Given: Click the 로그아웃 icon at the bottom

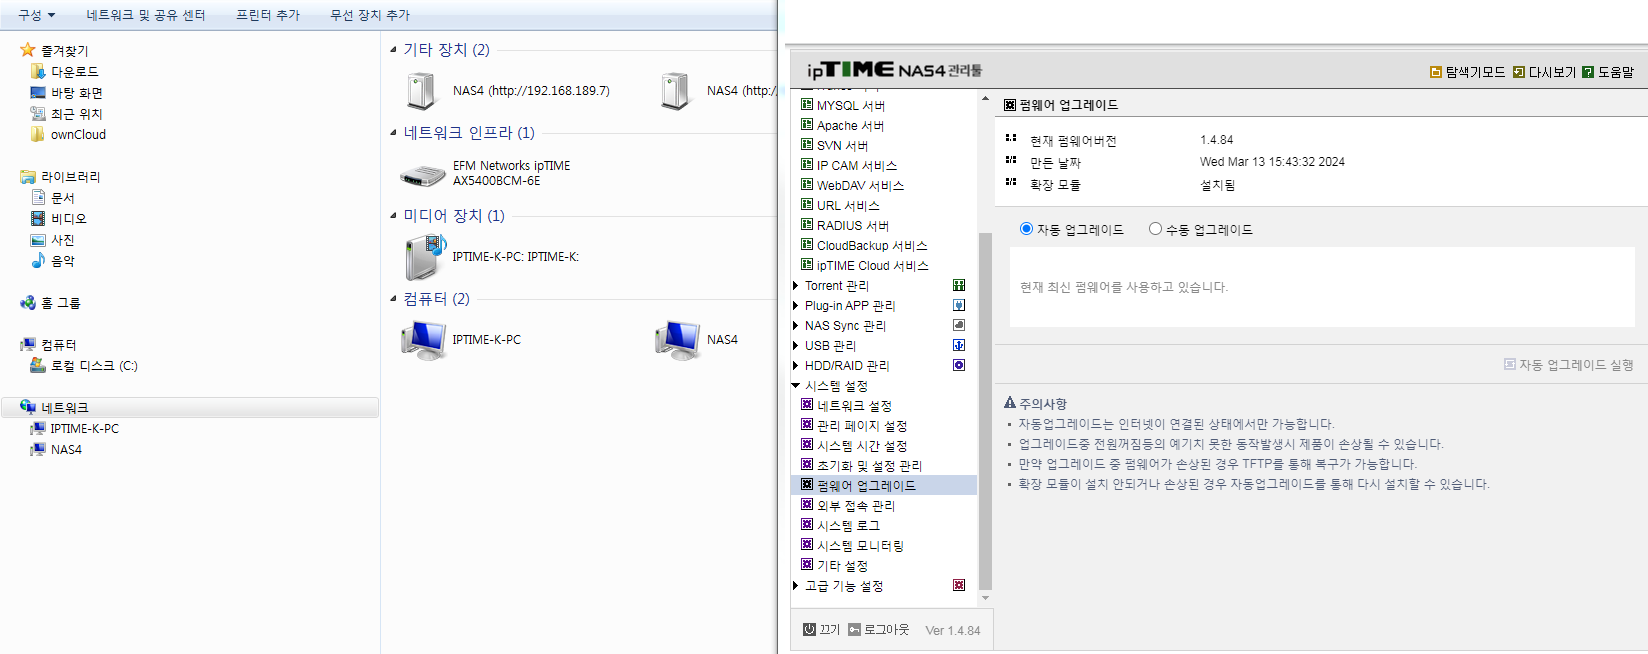Looking at the screenshot, I should [854, 629].
